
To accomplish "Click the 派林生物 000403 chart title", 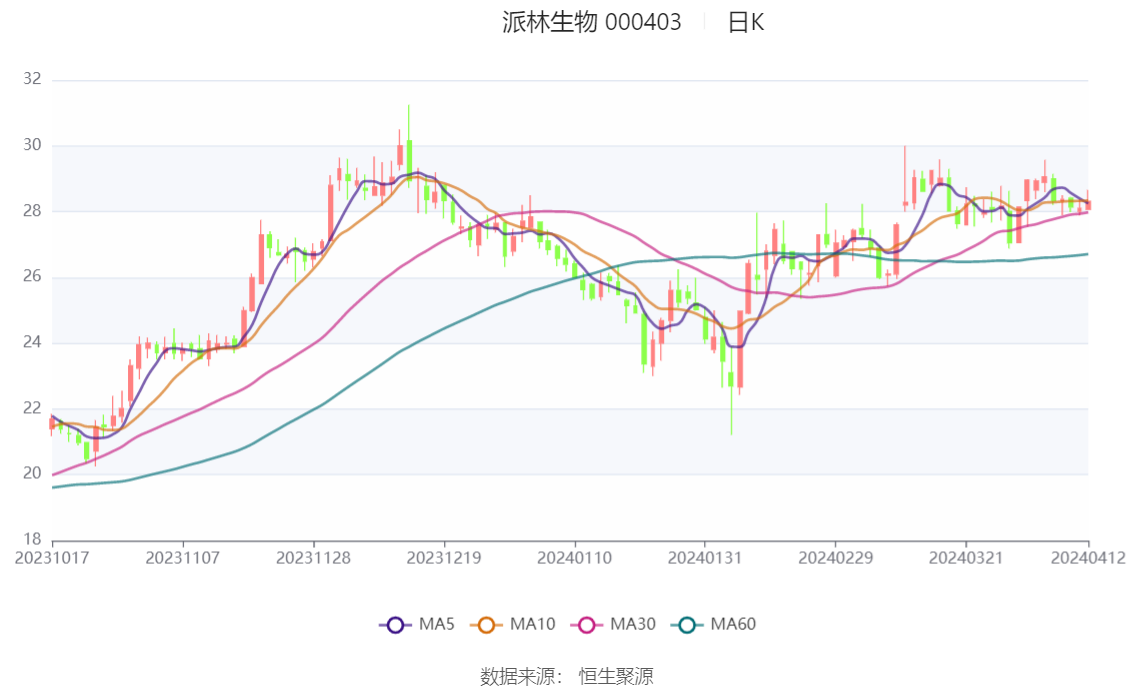I will click(591, 23).
